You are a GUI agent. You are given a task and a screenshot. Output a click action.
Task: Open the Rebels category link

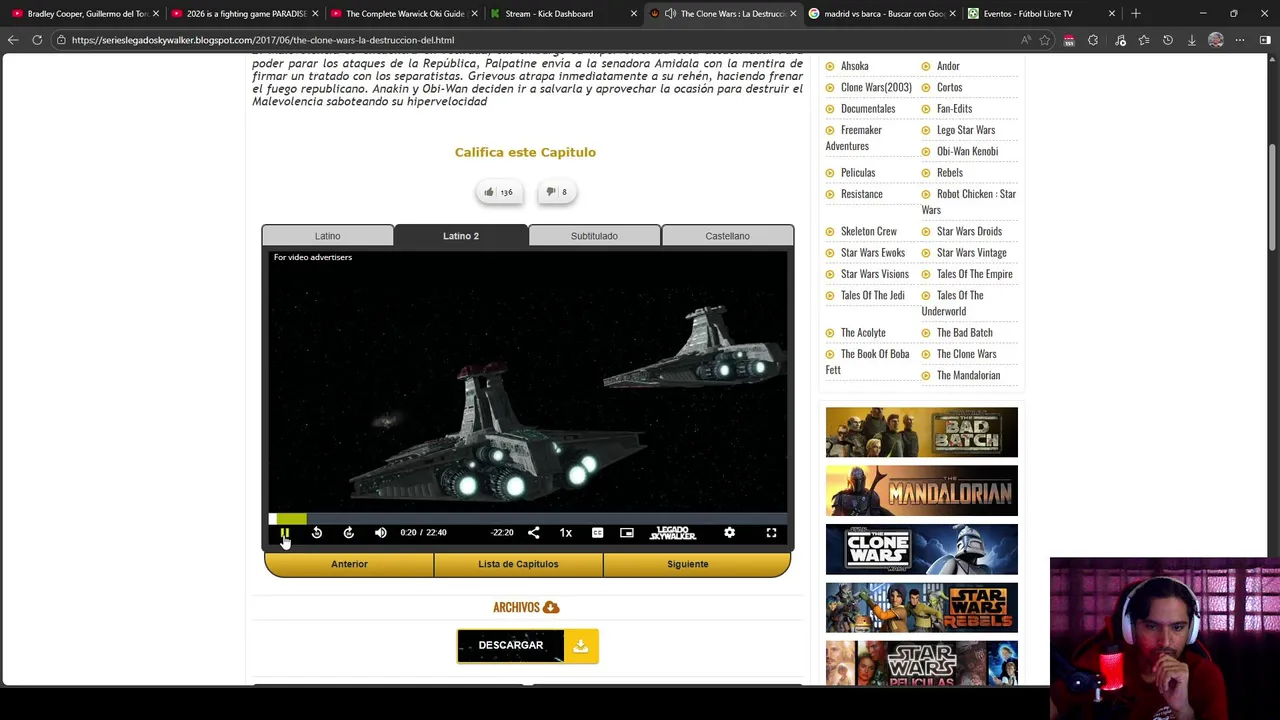coord(949,173)
